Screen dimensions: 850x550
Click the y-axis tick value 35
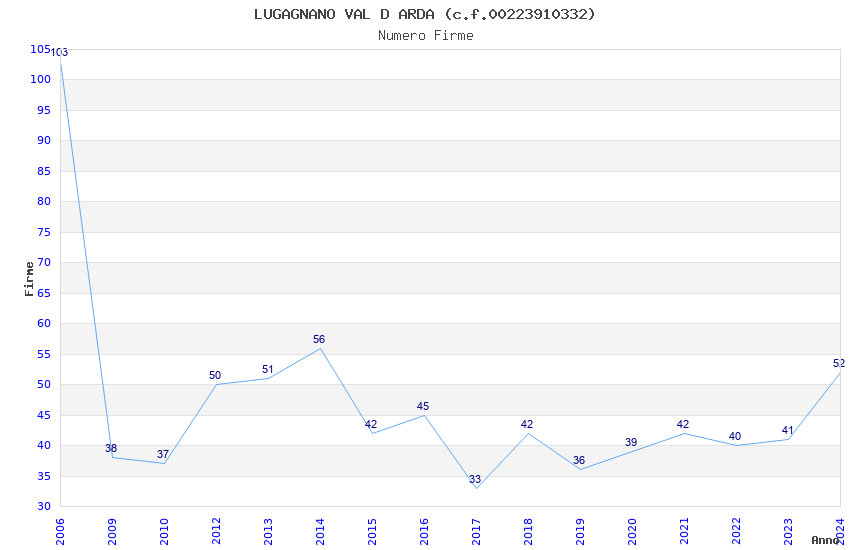[44, 476]
